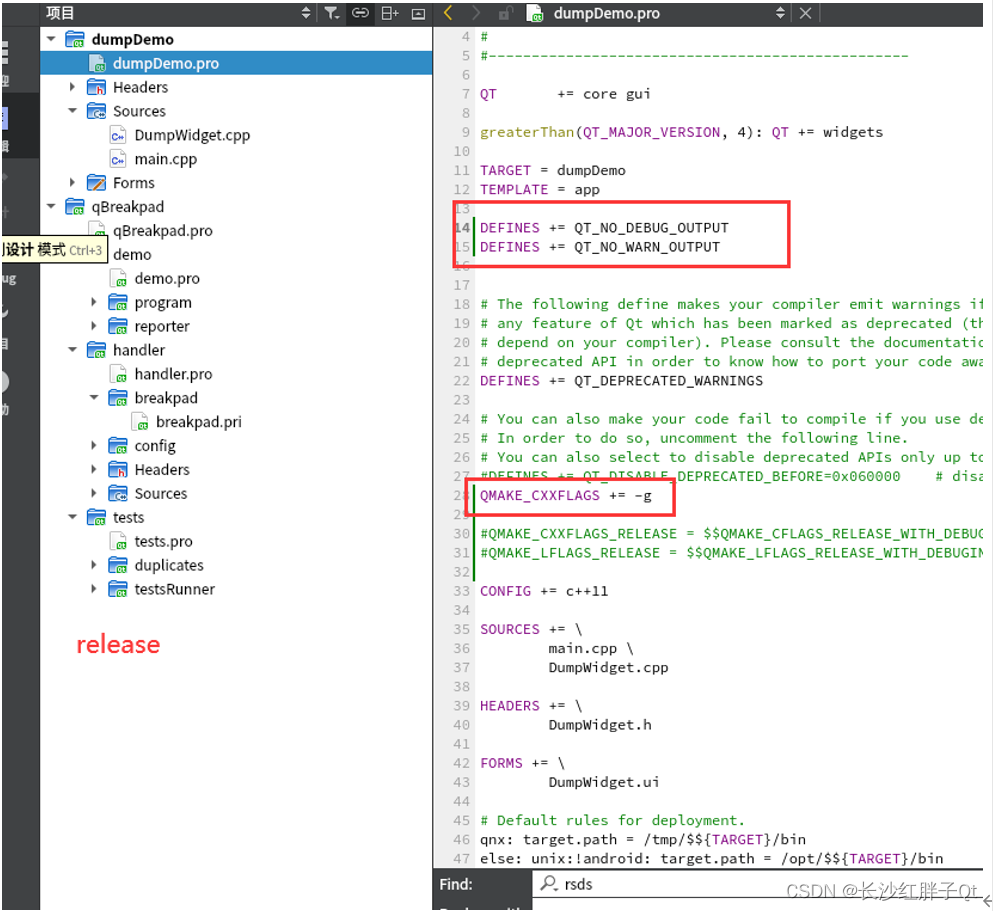Screen dimensions: 993x911
Task: Expand the Forms folder
Action: click(72, 182)
